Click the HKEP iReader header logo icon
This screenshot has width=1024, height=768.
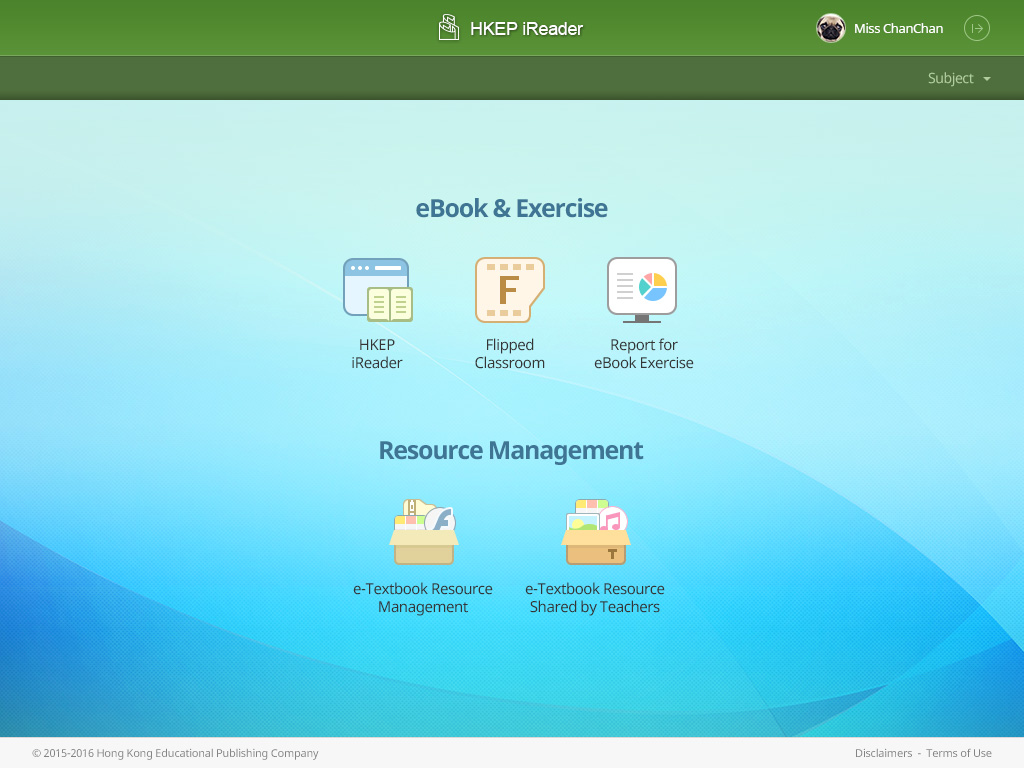tap(449, 28)
